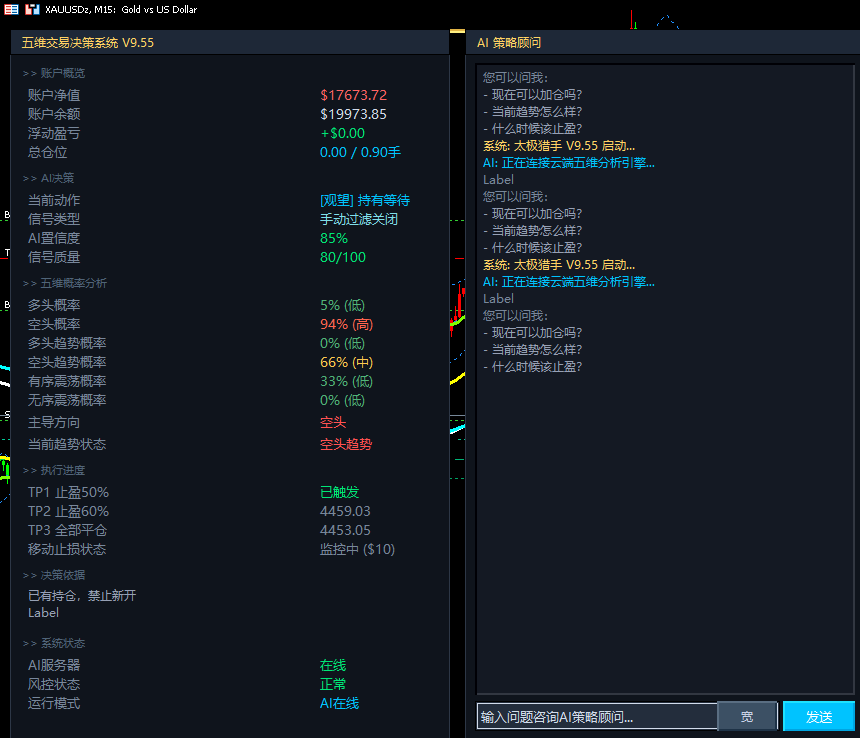Click the floating P/L value +$0.00
The image size is (860, 738).
click(342, 133)
